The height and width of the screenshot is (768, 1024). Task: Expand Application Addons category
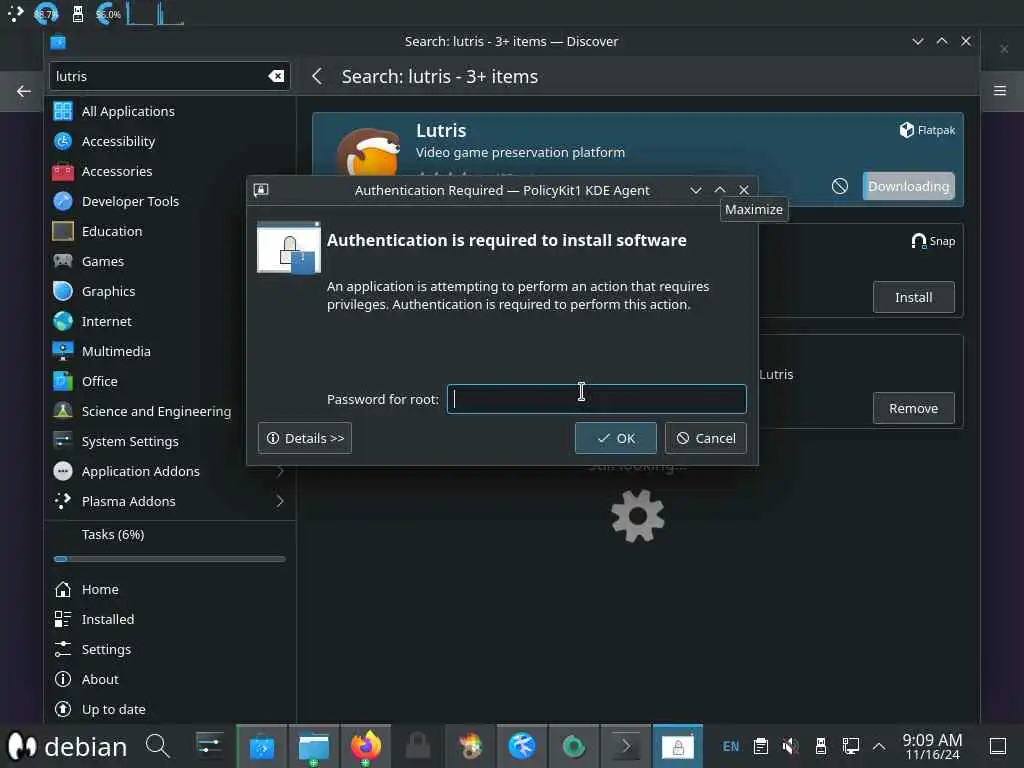coord(170,472)
